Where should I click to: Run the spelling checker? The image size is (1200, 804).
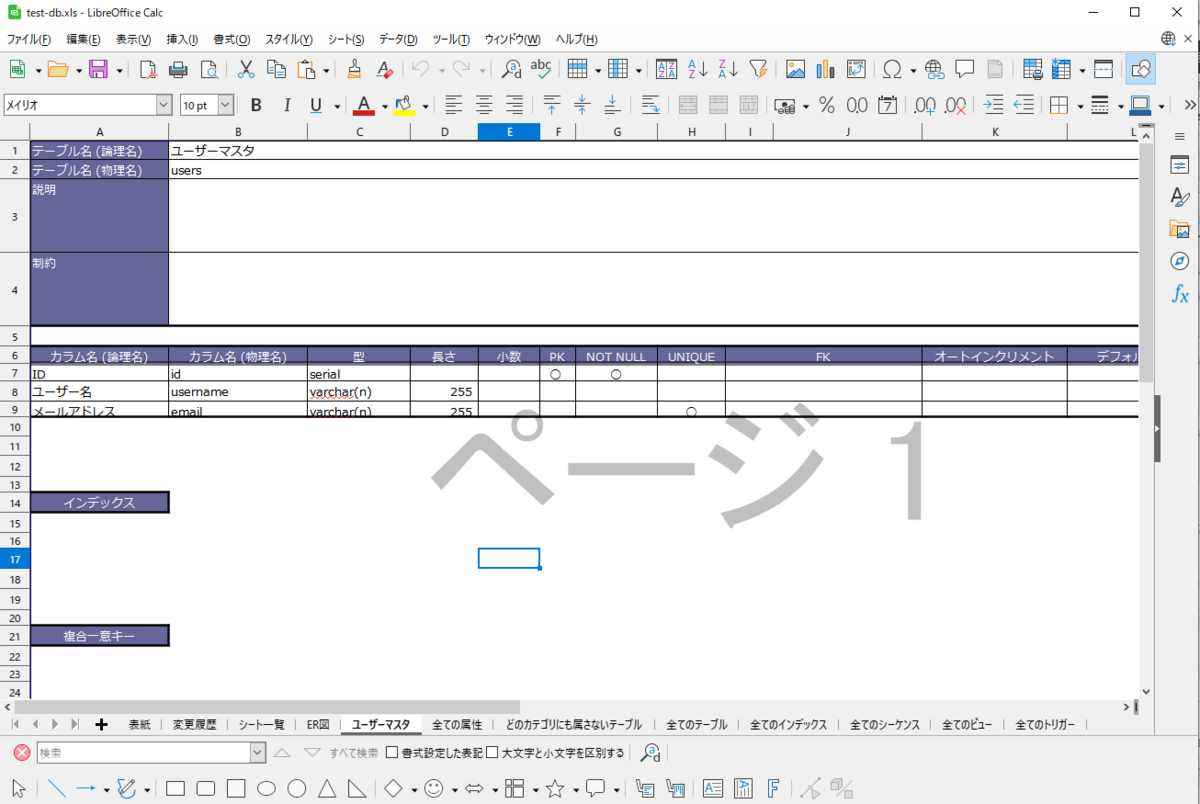click(x=541, y=69)
